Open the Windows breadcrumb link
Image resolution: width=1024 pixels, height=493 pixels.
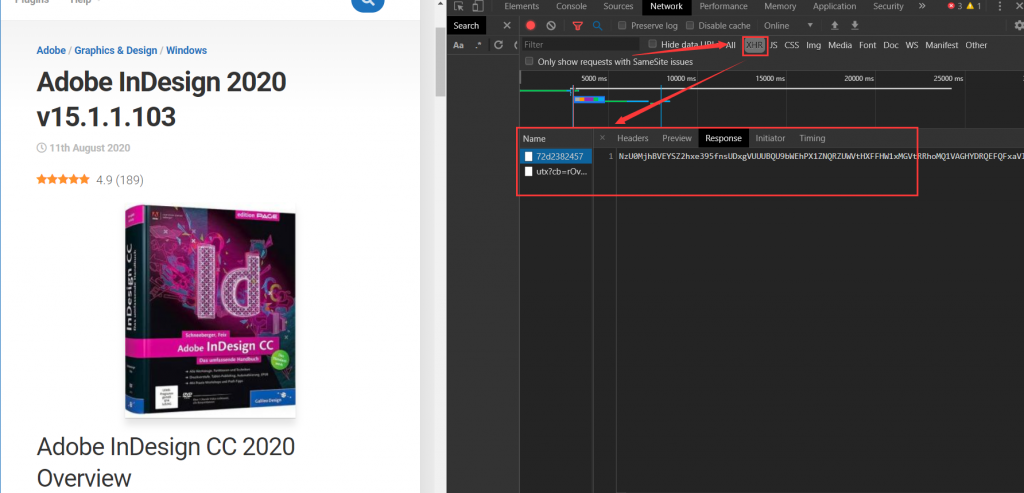coord(186,50)
